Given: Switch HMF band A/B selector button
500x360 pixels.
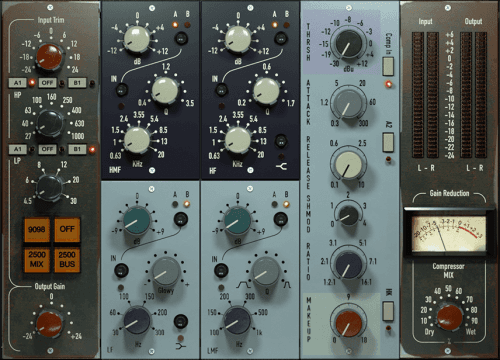Looking at the screenshot, I should (x=181, y=39).
